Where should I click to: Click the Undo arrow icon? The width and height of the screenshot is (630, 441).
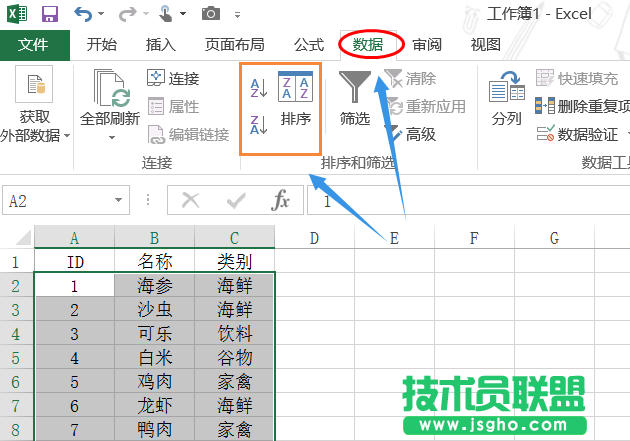tap(83, 14)
